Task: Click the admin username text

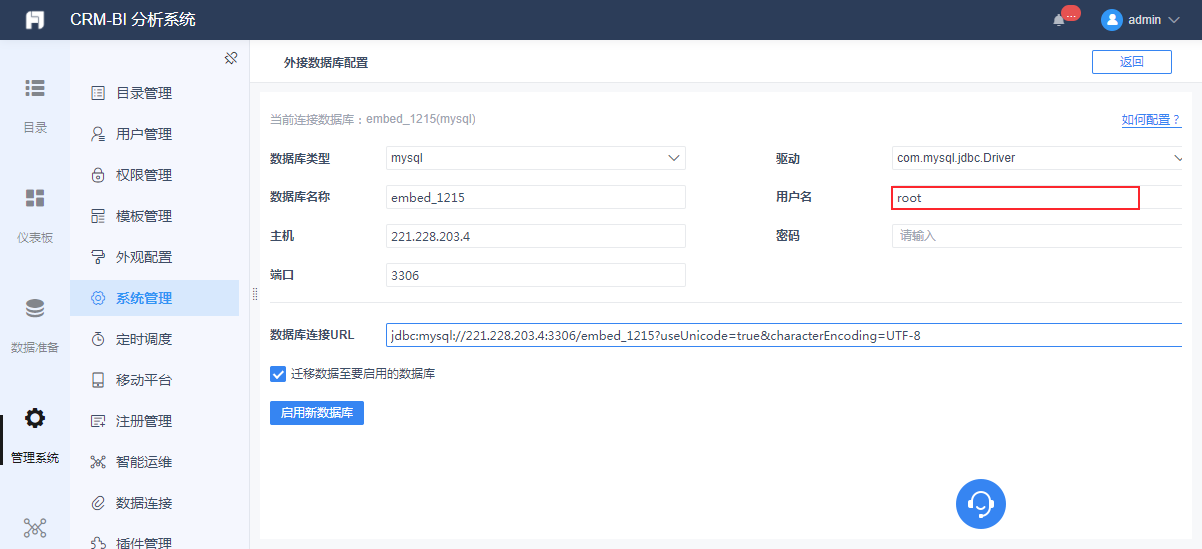Action: click(1144, 20)
